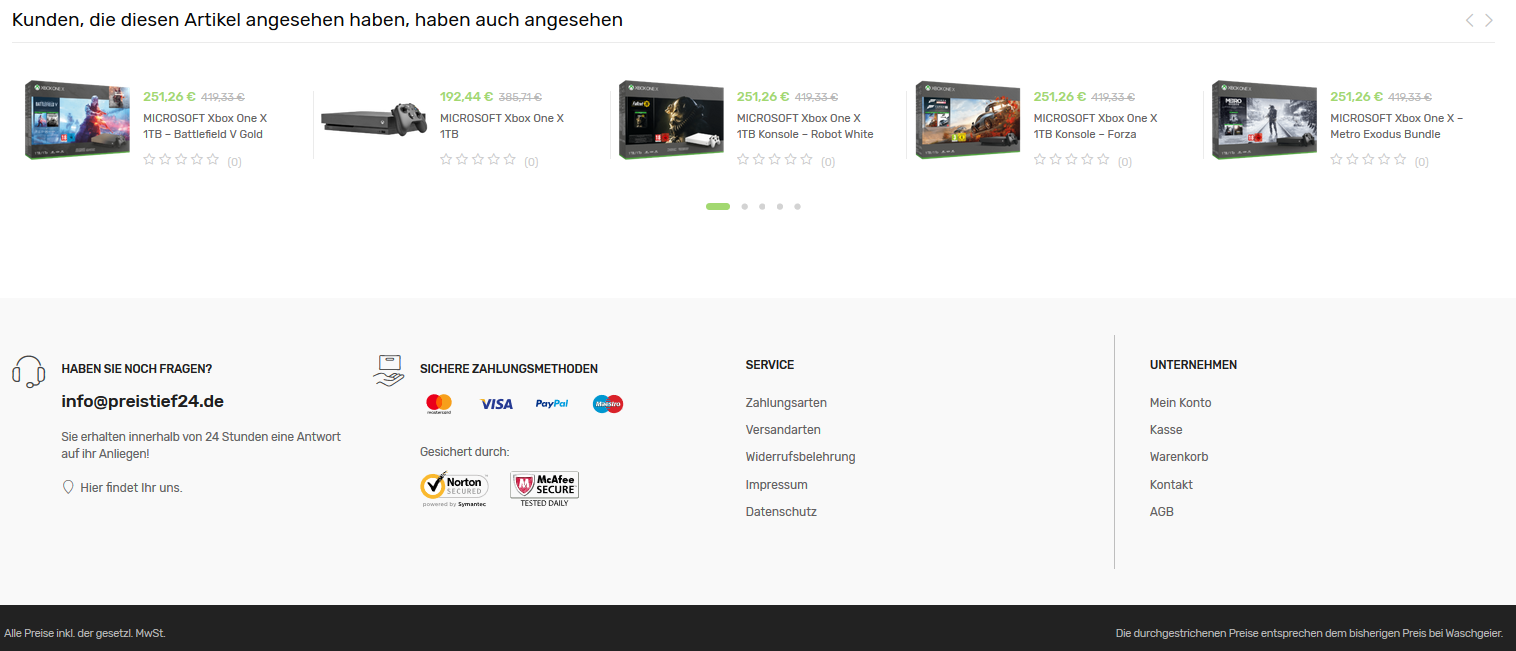The height and width of the screenshot is (651, 1516).
Task: Open Xbox One X 1TB Konsole Forza title
Action: tap(1095, 126)
